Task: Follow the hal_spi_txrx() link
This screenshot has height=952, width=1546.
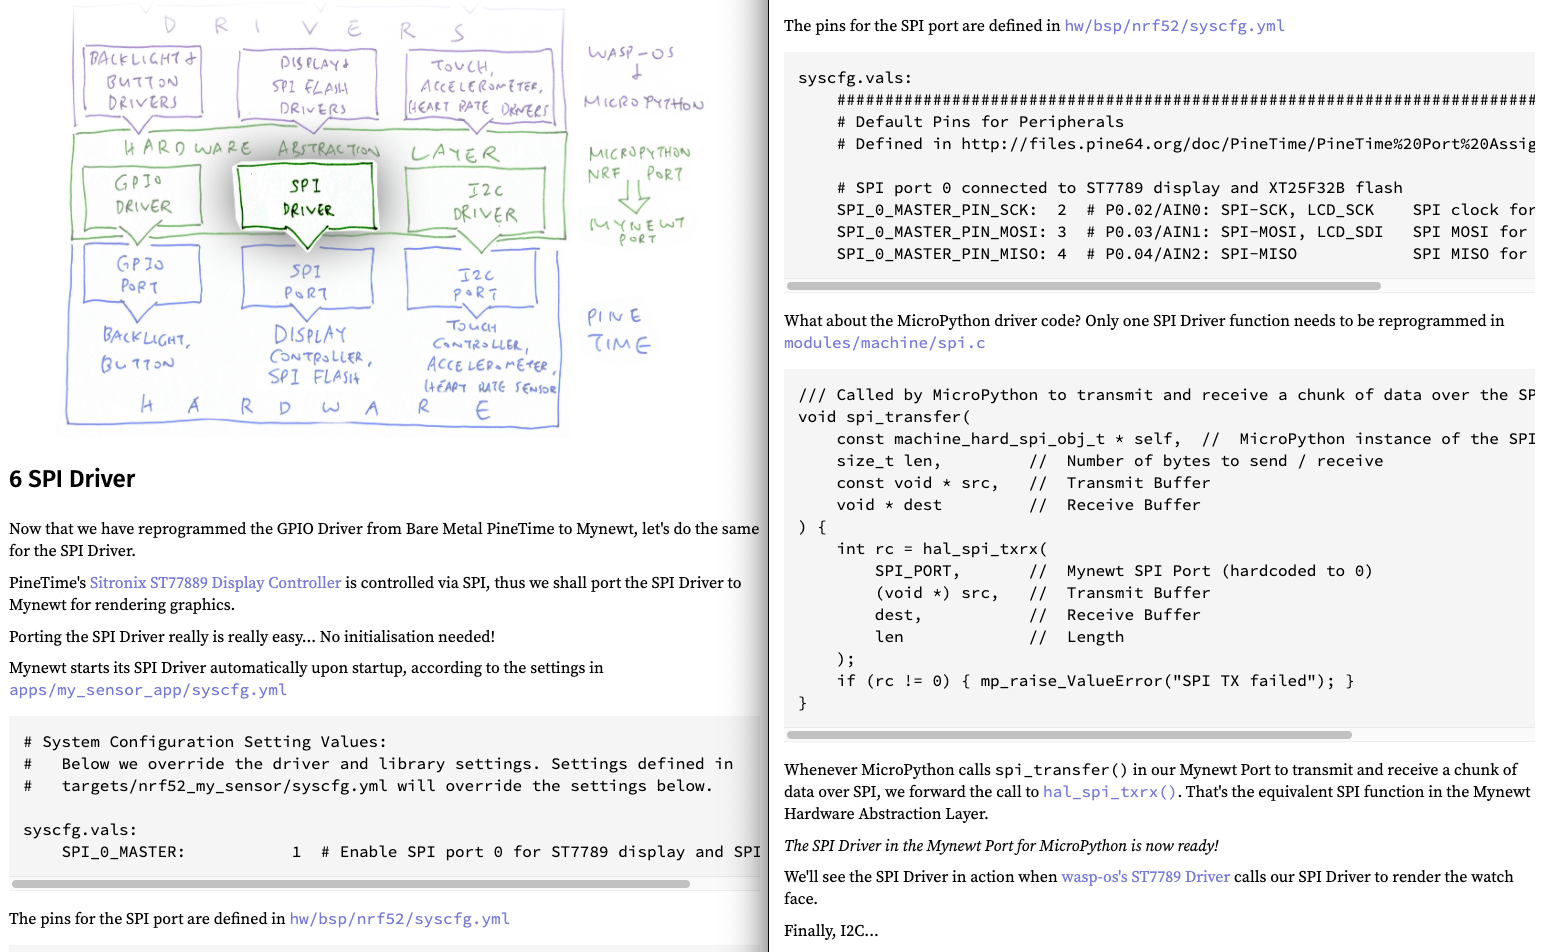Action: click(x=1109, y=792)
